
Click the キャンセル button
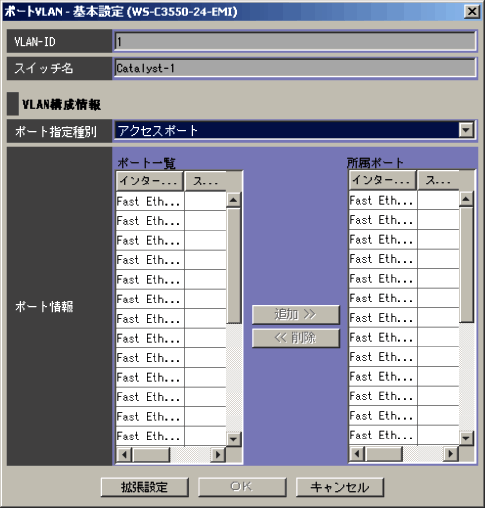pos(340,487)
